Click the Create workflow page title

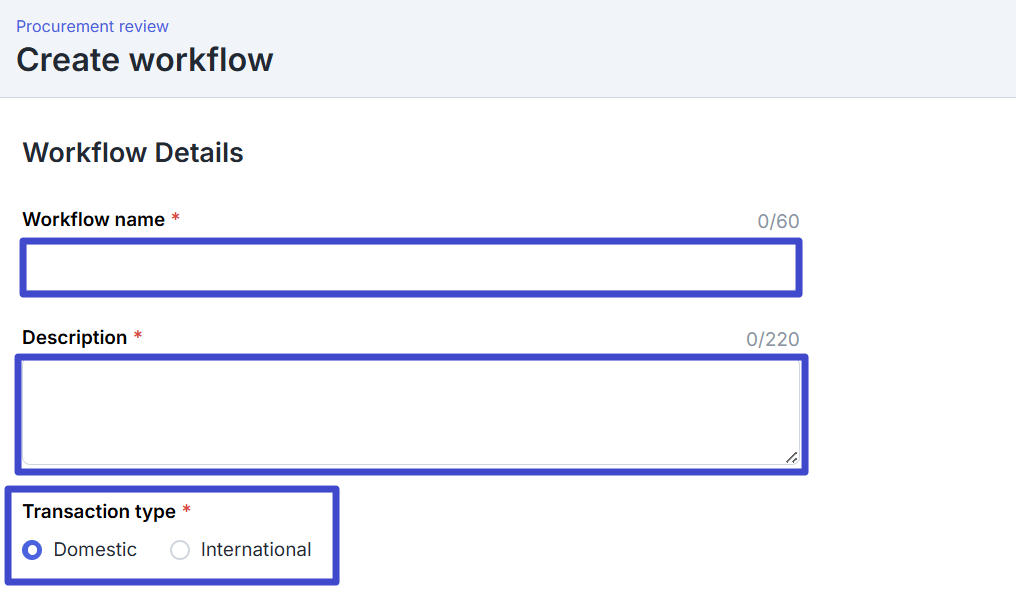pos(144,60)
